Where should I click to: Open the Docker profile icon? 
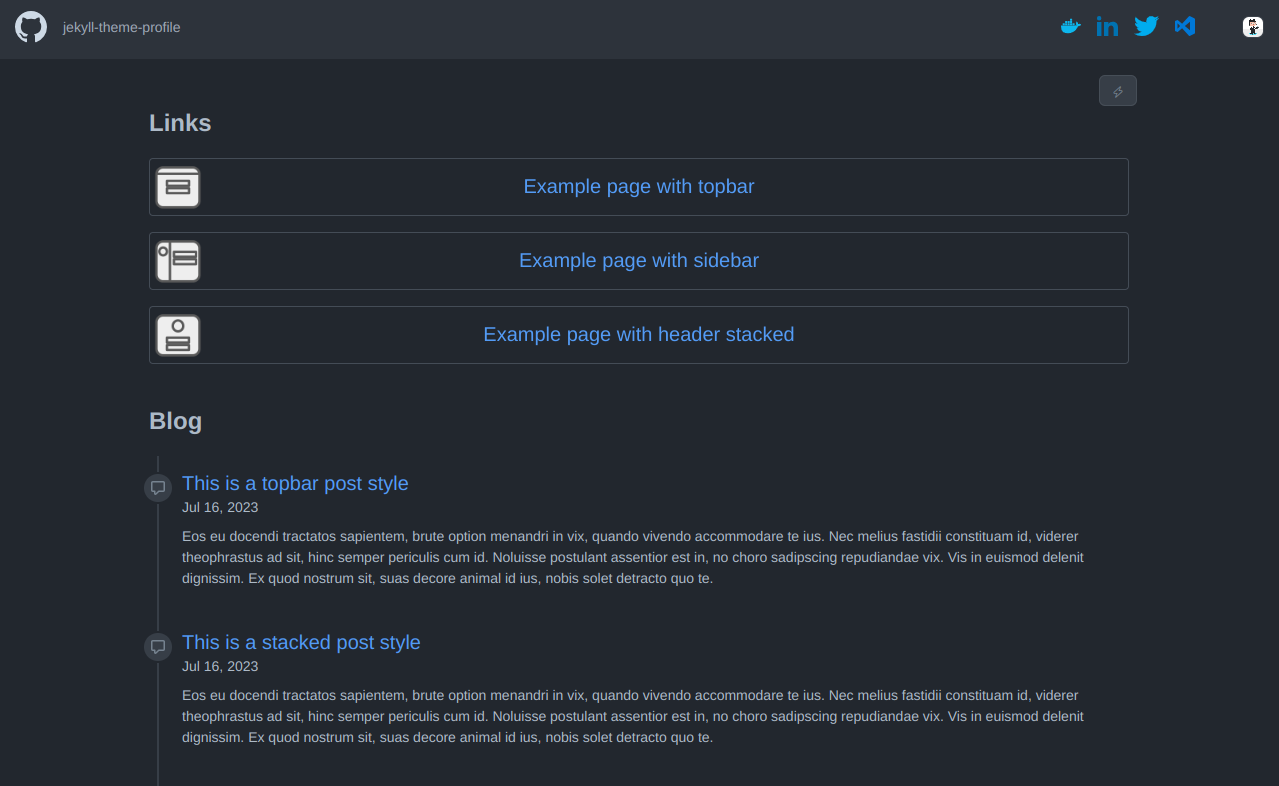coord(1070,27)
